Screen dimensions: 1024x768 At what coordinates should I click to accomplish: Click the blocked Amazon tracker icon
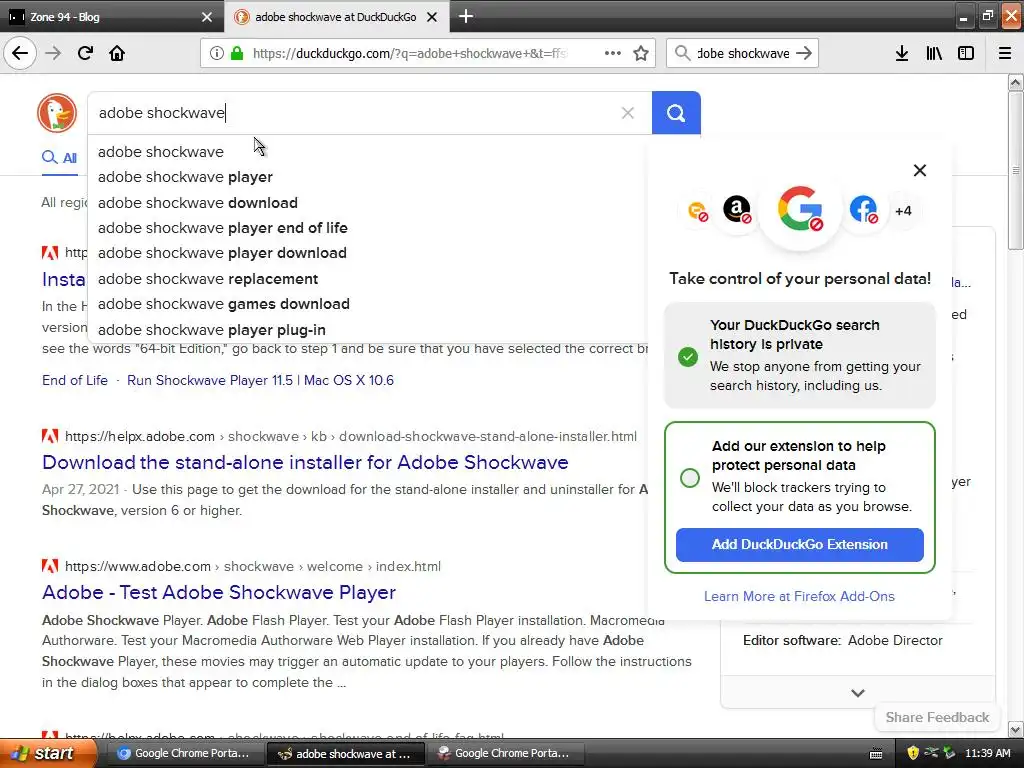point(737,210)
